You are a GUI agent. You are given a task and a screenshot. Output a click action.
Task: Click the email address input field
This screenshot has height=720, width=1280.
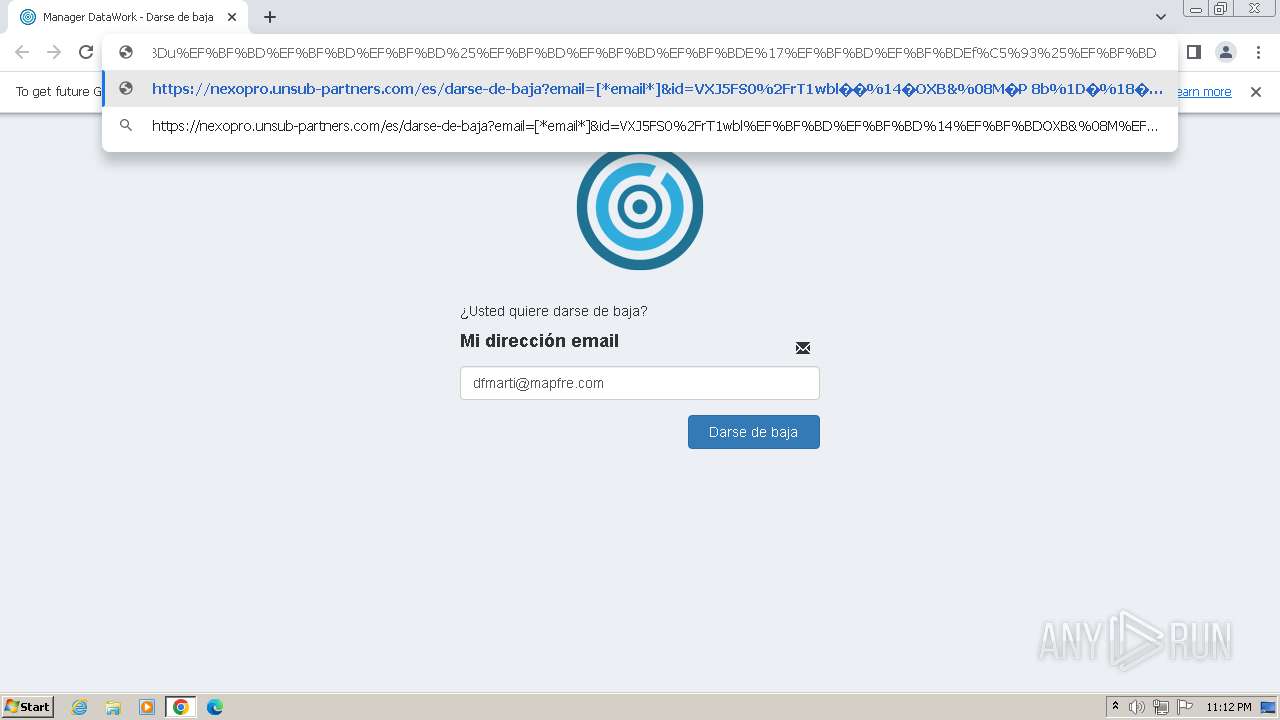point(640,383)
